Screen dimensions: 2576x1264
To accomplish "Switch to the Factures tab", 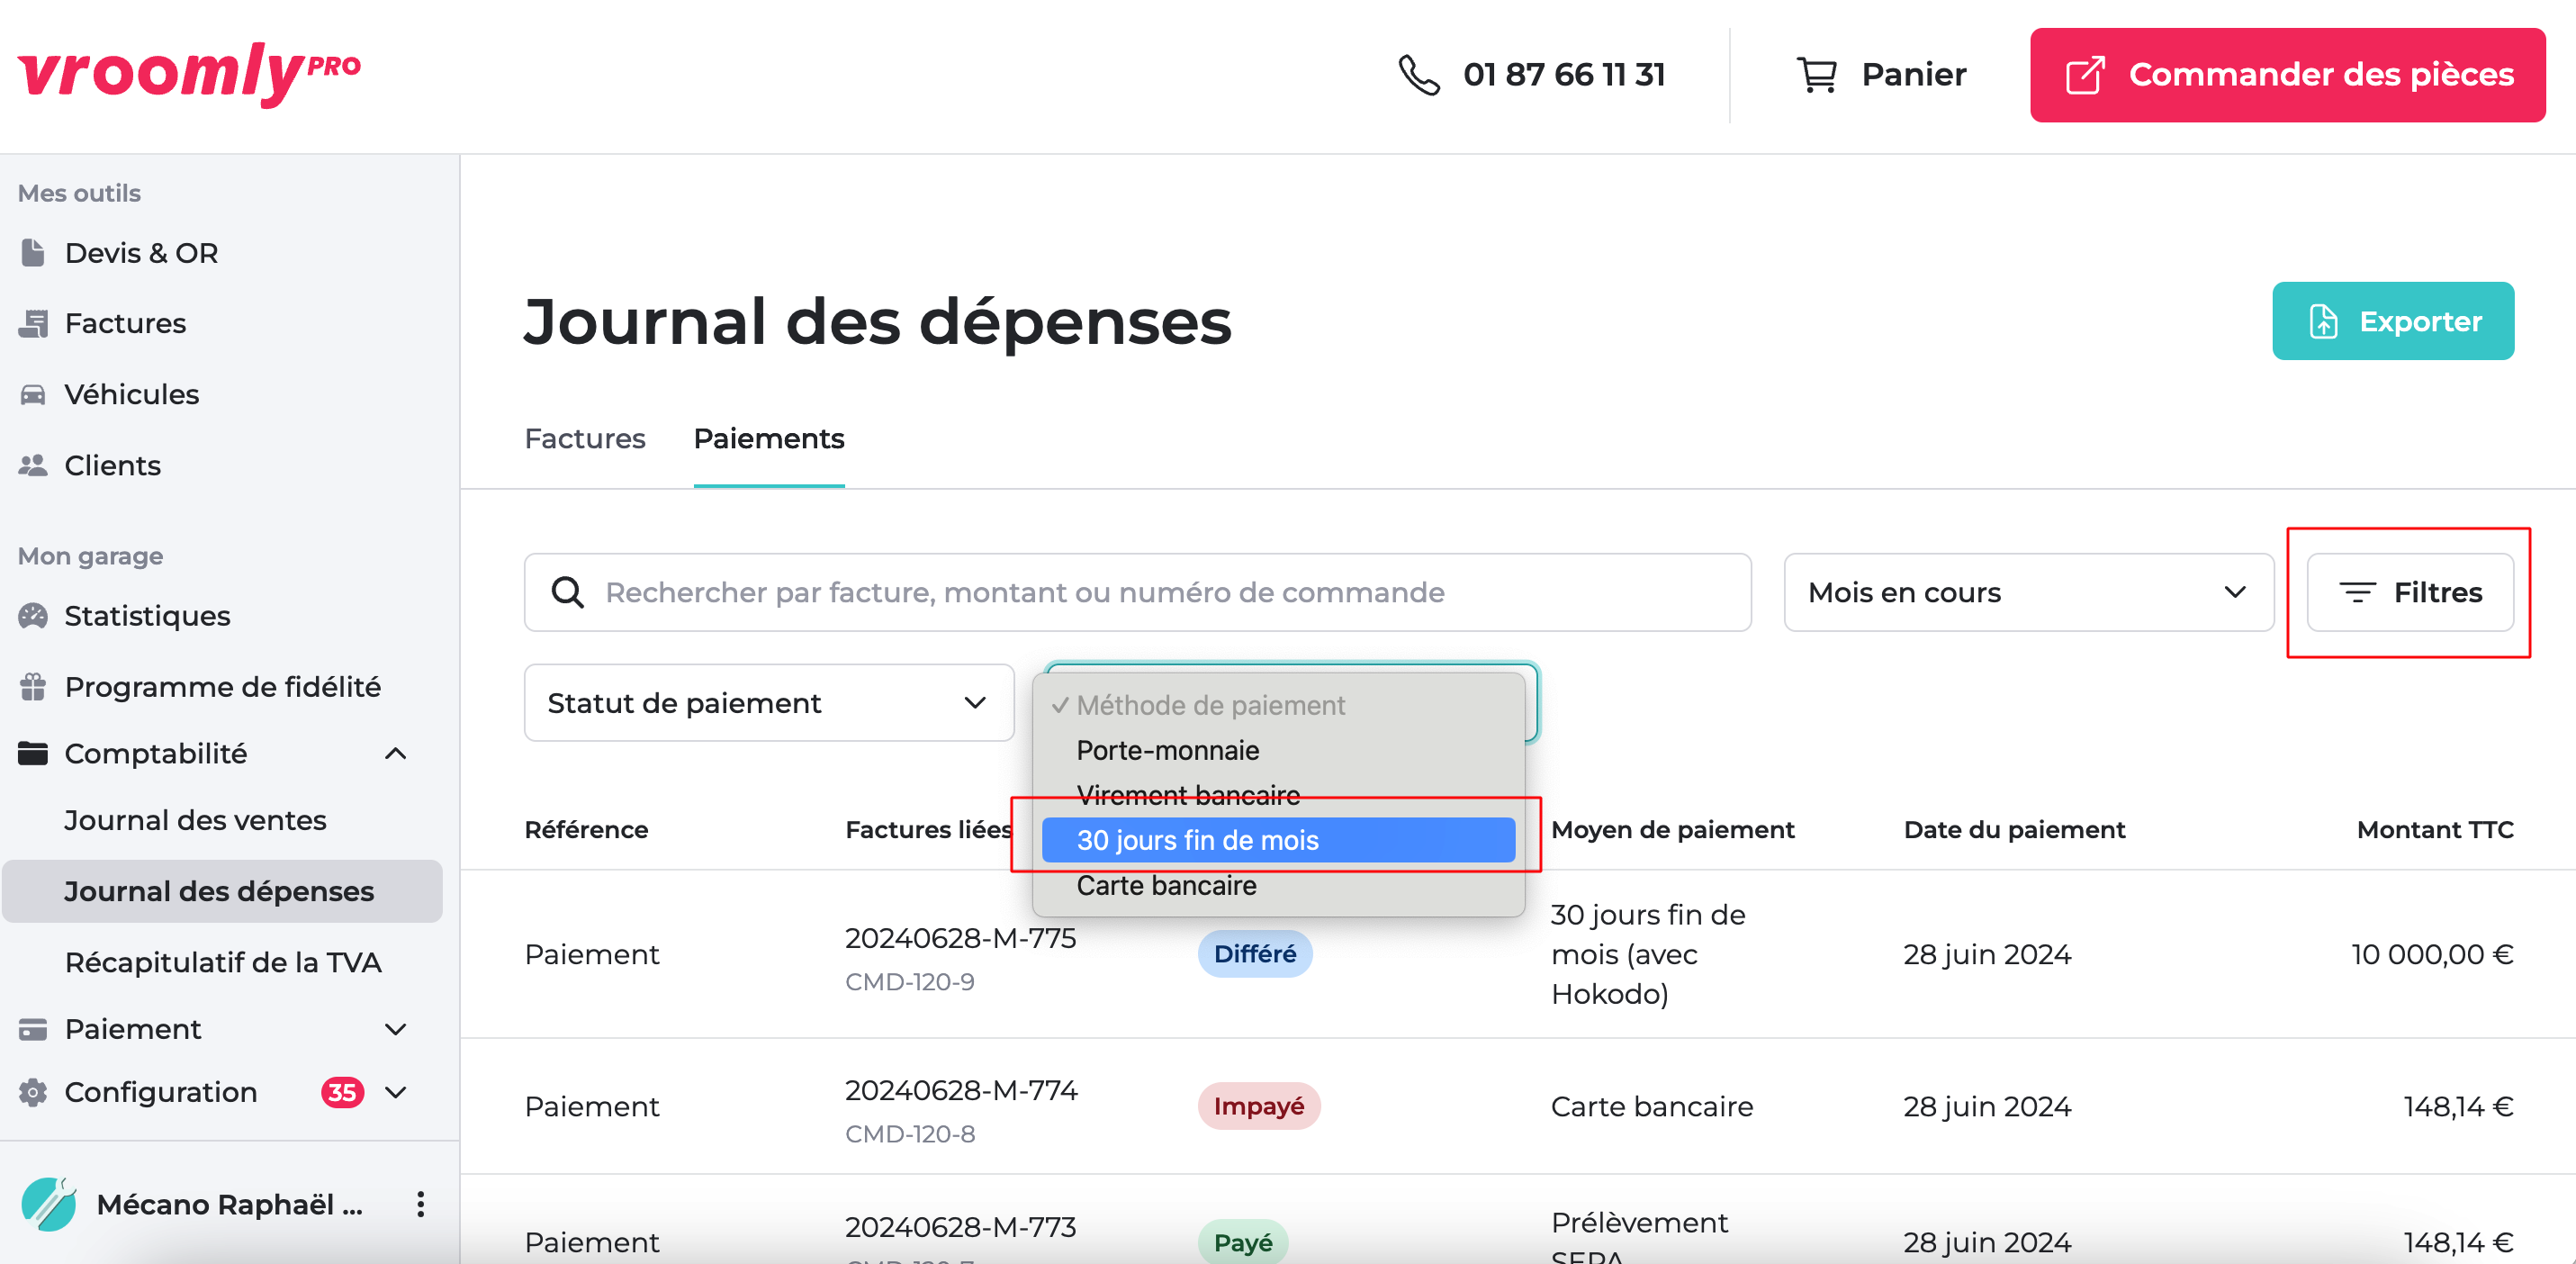I will coord(585,439).
